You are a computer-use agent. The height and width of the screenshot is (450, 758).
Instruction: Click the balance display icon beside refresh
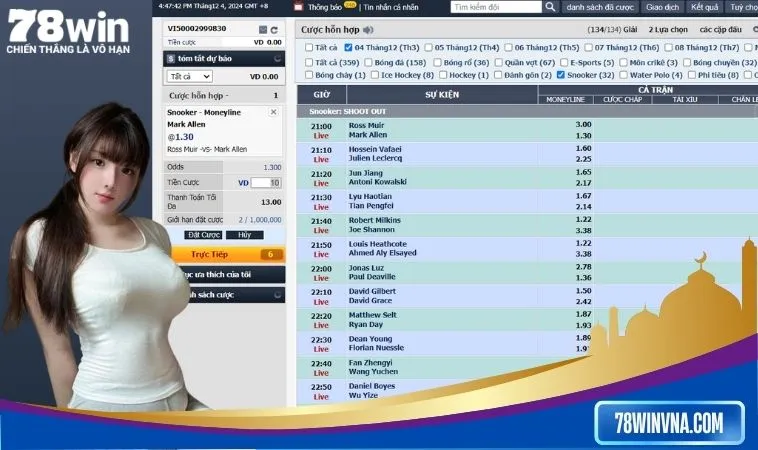(x=262, y=29)
